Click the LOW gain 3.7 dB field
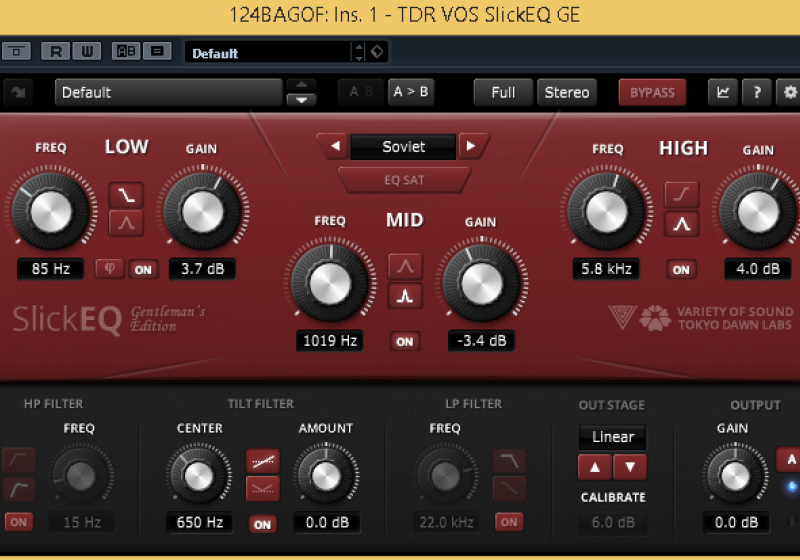800x560 pixels. [x=203, y=269]
